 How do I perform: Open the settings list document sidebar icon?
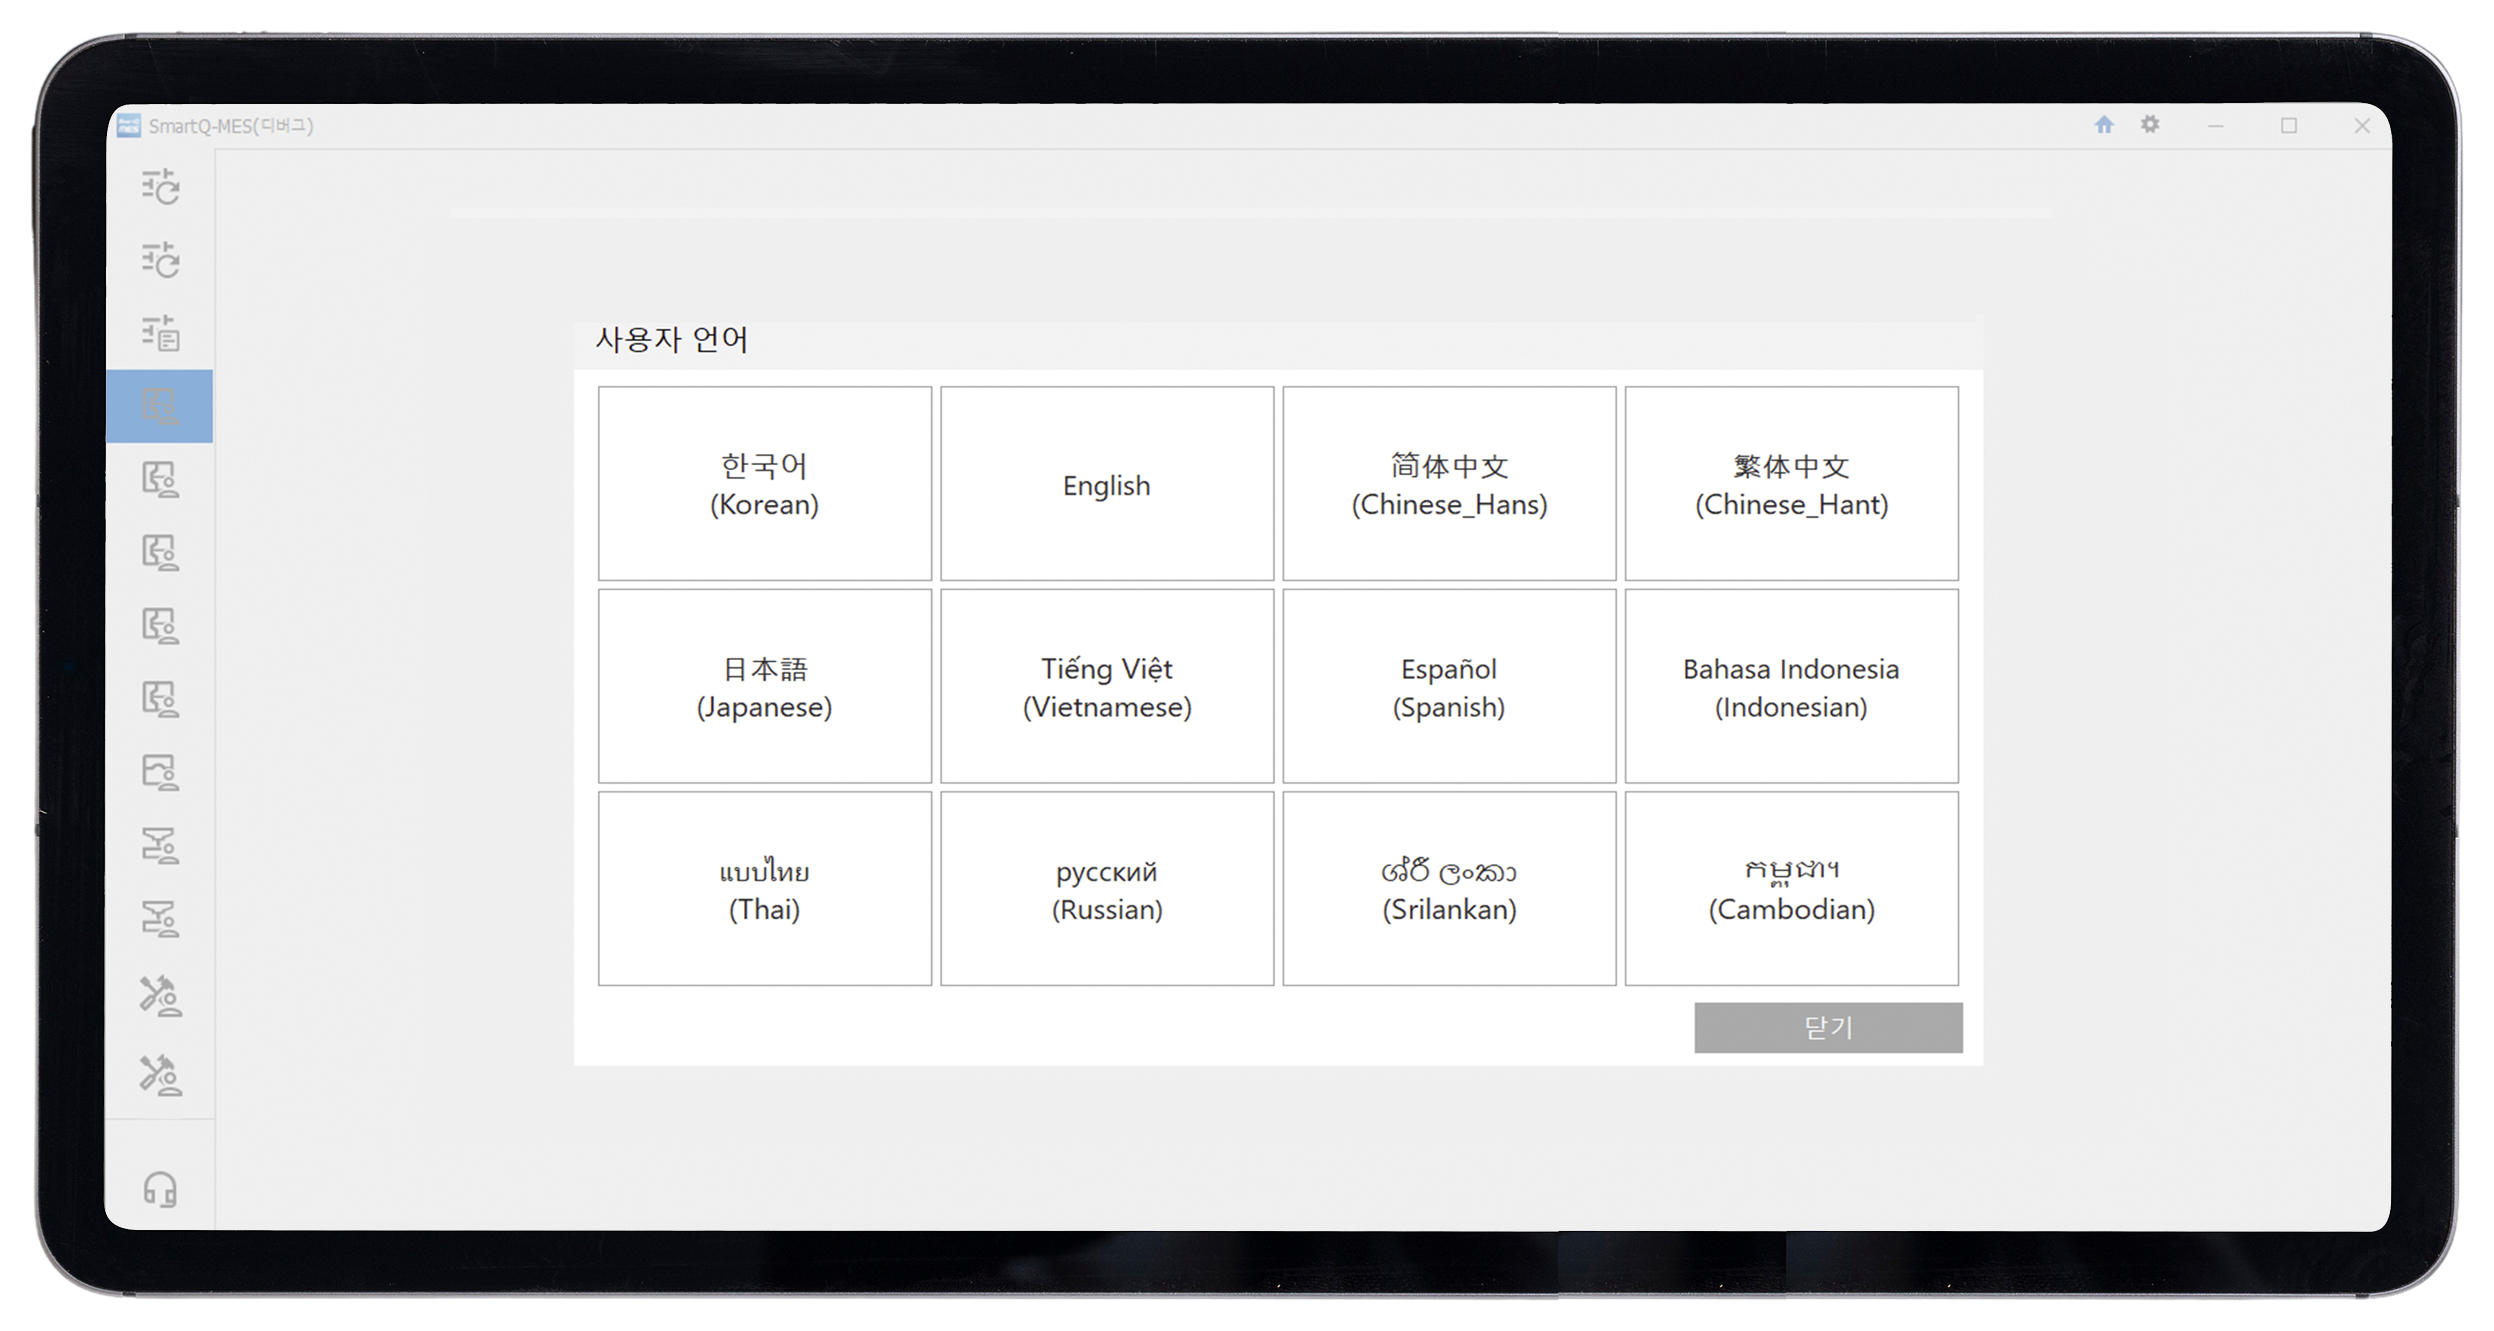pyautogui.click(x=160, y=333)
